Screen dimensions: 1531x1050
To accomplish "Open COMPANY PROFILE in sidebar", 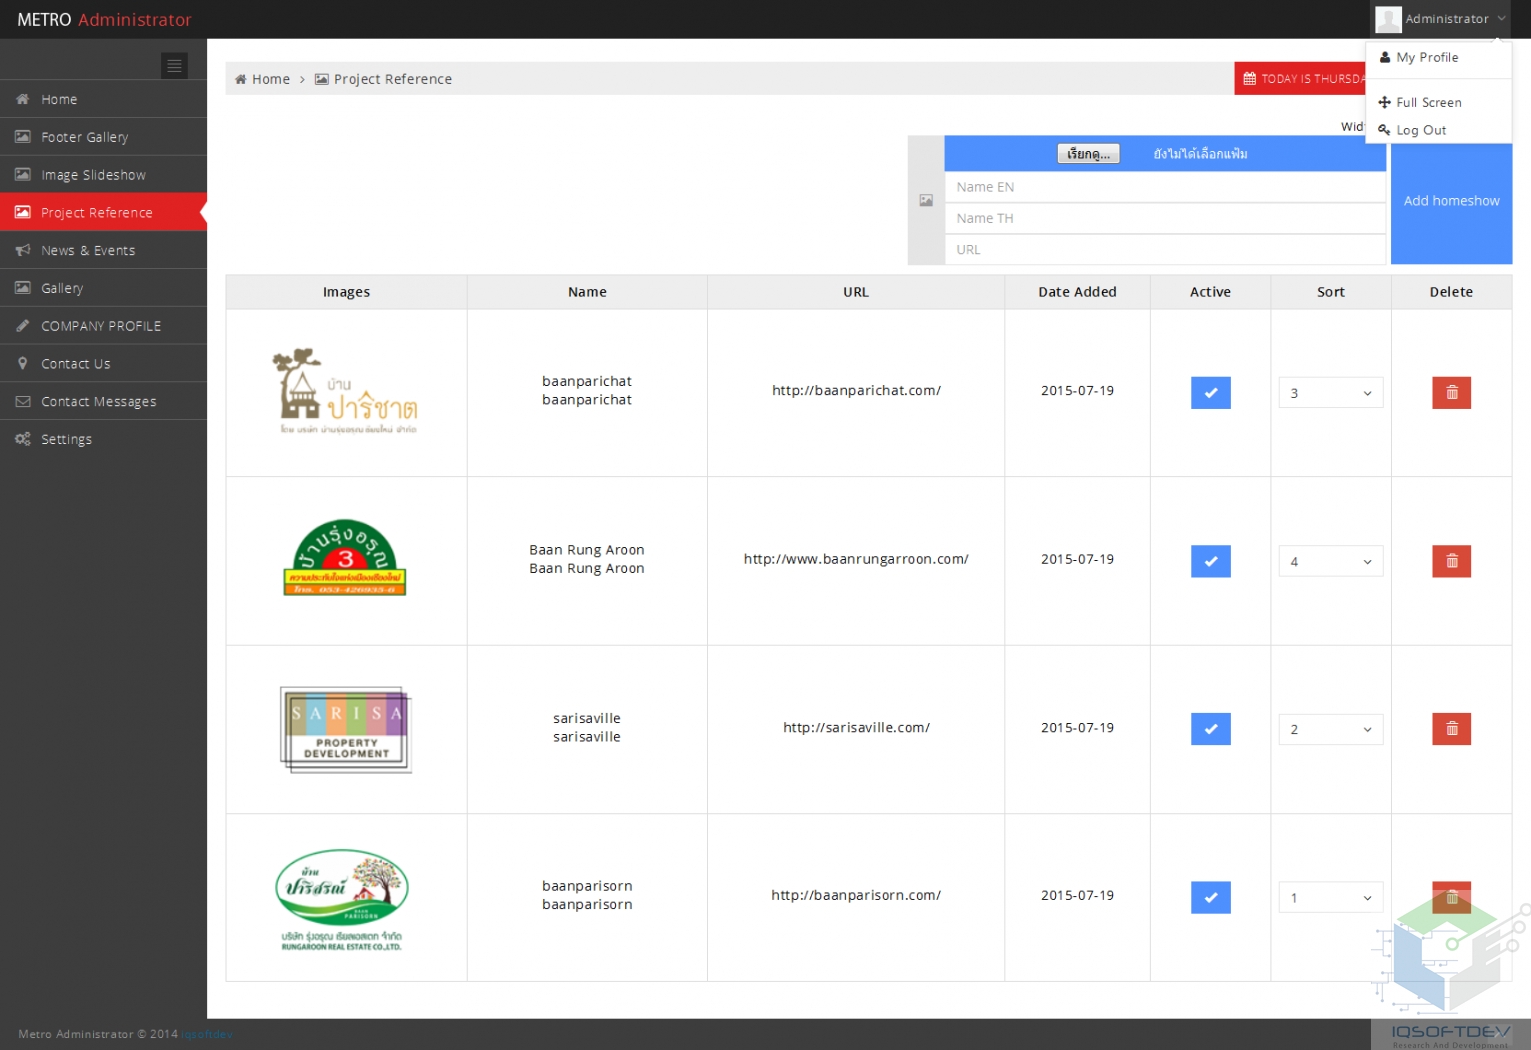I will [103, 326].
